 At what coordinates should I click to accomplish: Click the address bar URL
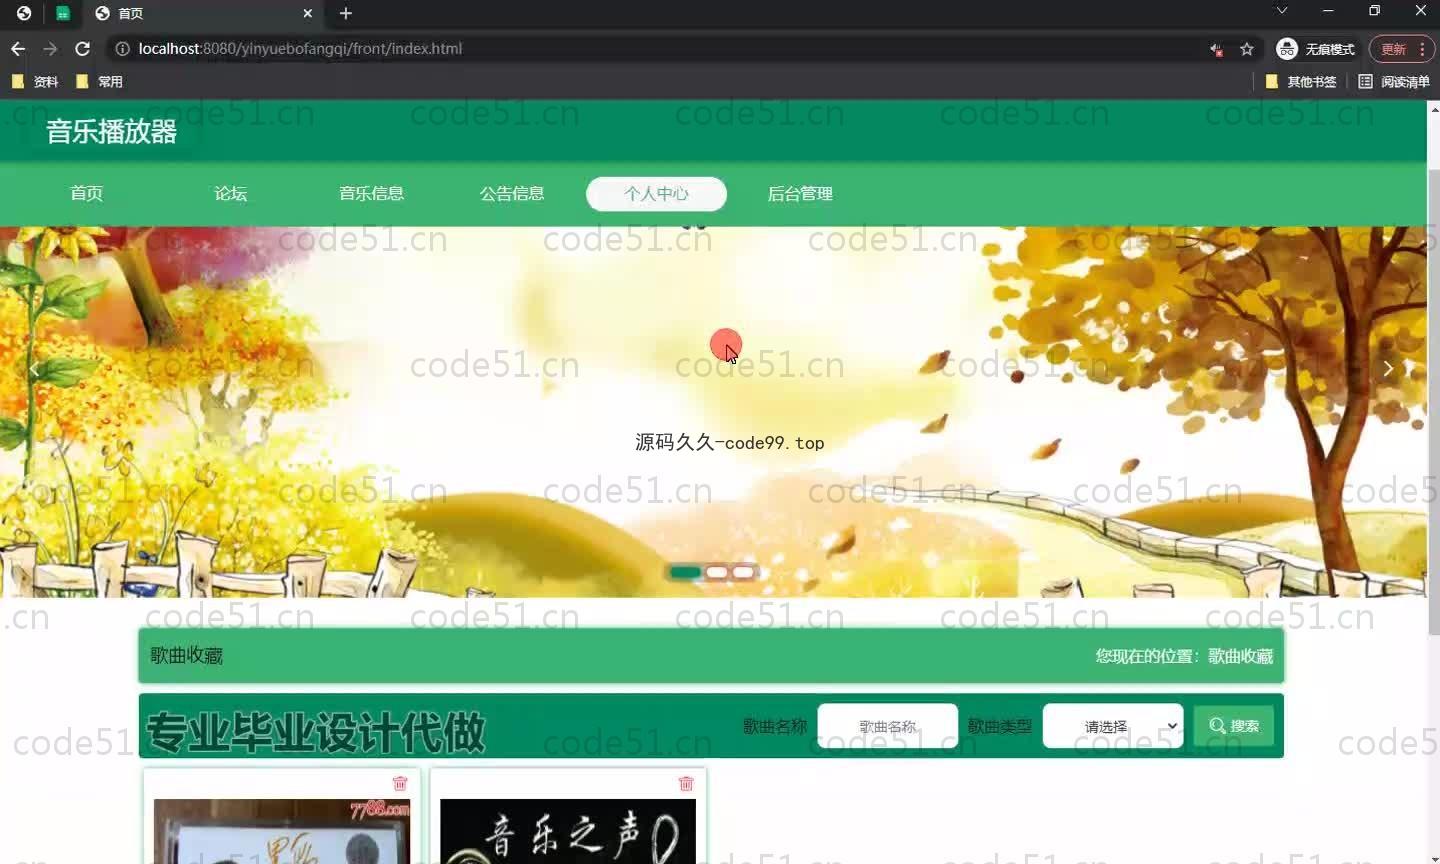[300, 48]
